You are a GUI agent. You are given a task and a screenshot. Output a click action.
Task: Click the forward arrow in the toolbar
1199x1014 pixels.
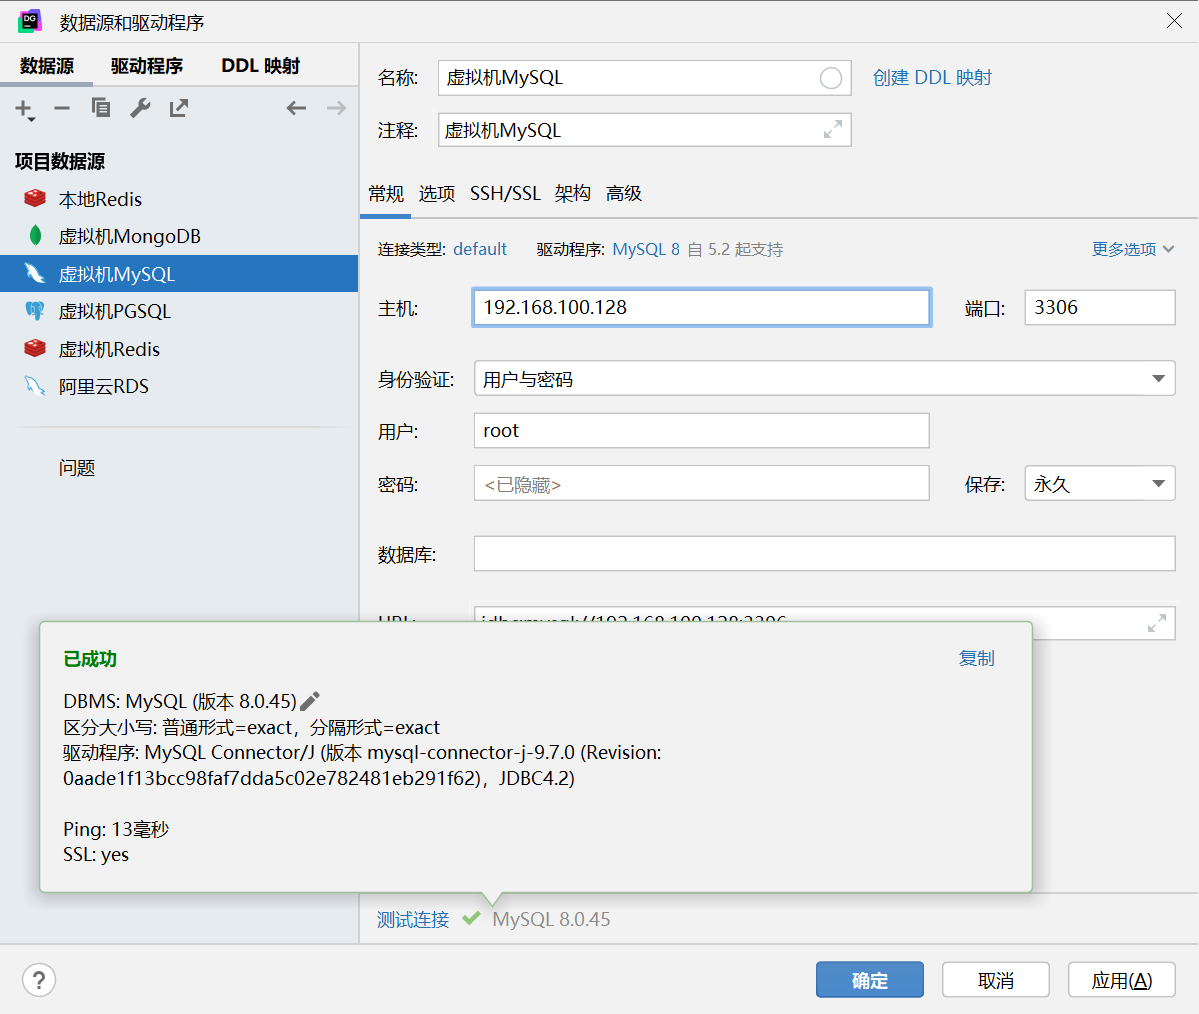tap(336, 109)
